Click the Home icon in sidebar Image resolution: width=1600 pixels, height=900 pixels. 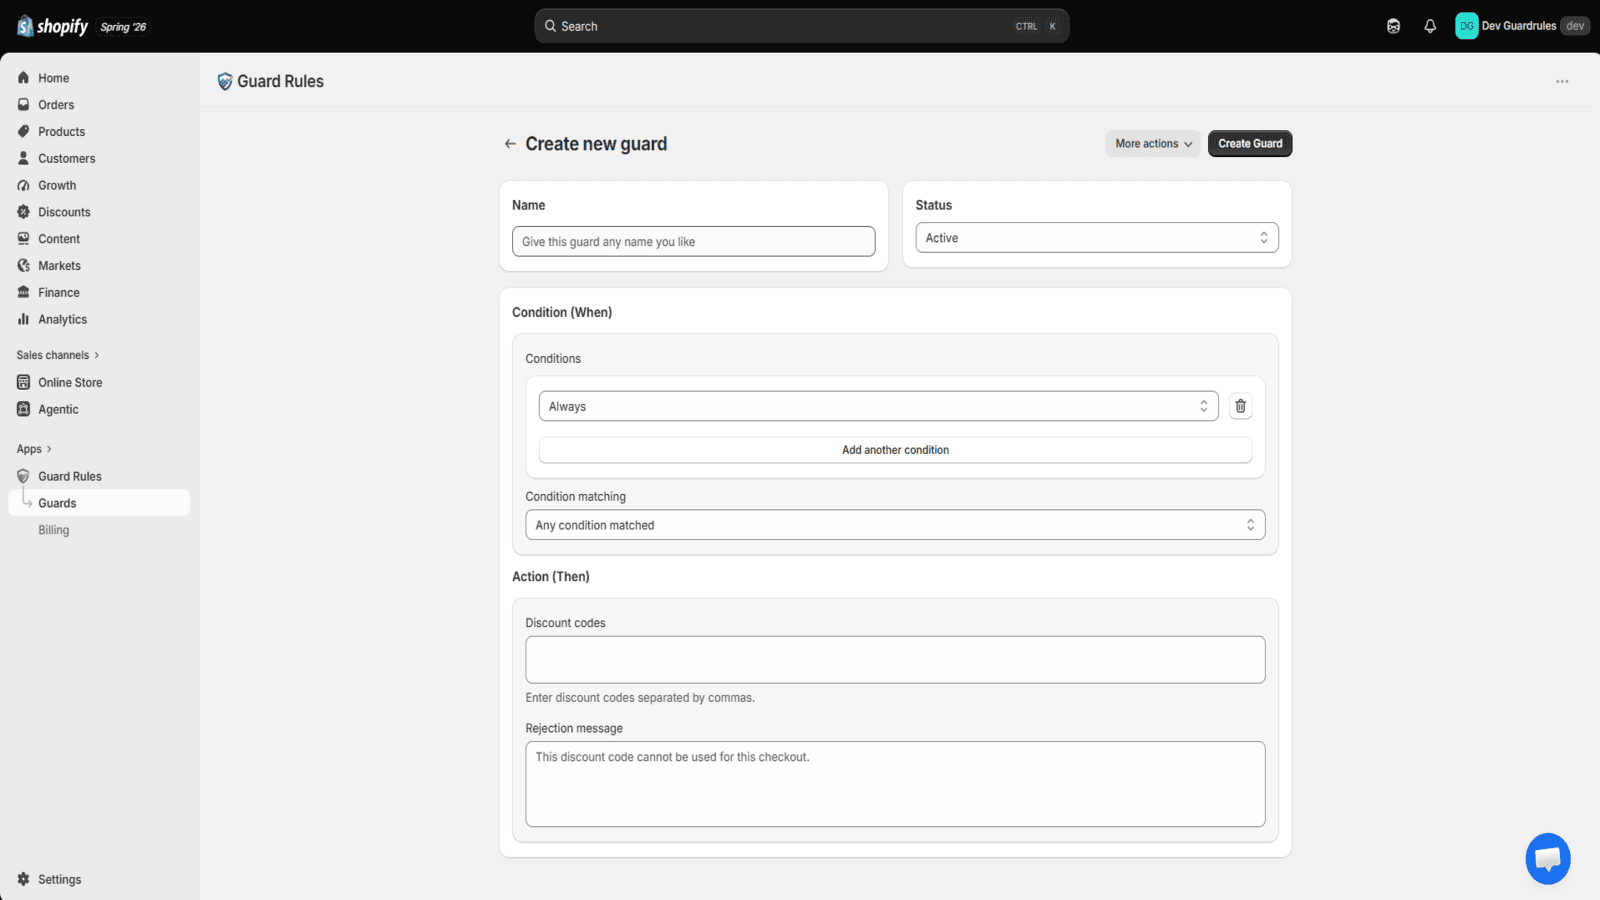point(23,78)
